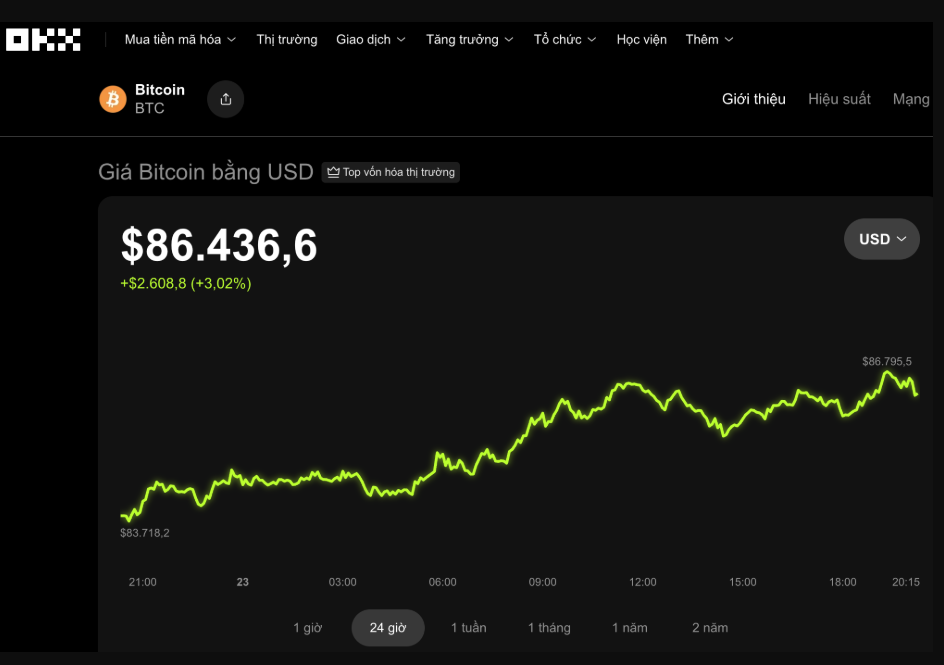Click the 12:00 time axis label
The image size is (944, 665).
click(642, 582)
